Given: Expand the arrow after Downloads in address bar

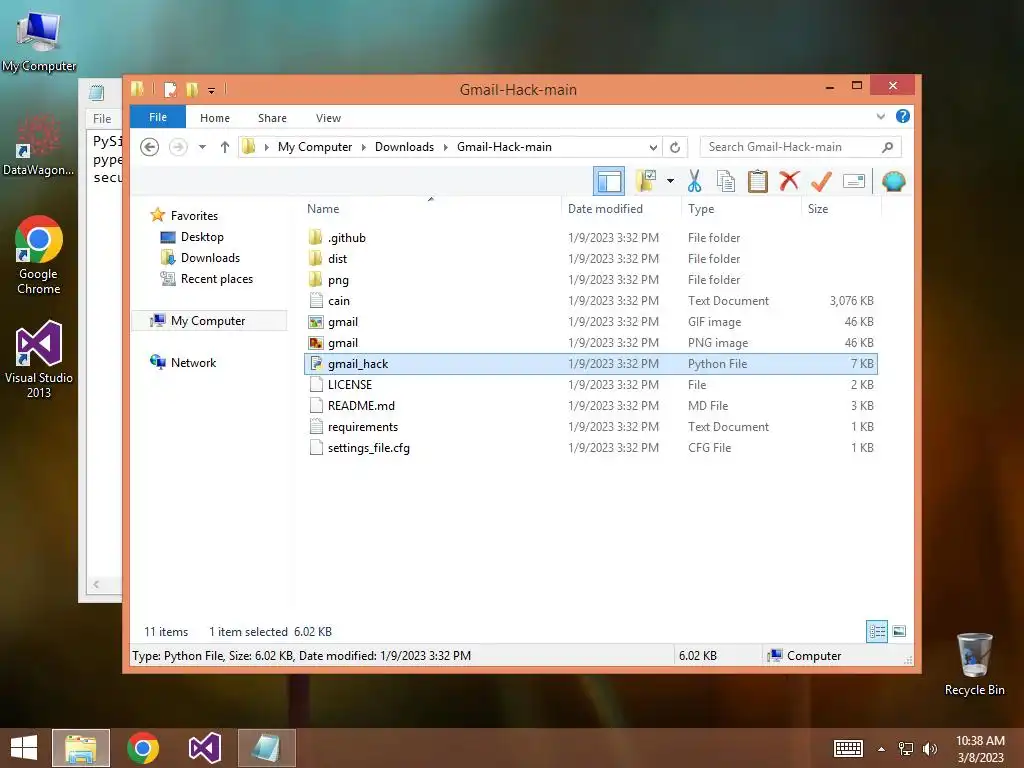Looking at the screenshot, I should tap(446, 147).
